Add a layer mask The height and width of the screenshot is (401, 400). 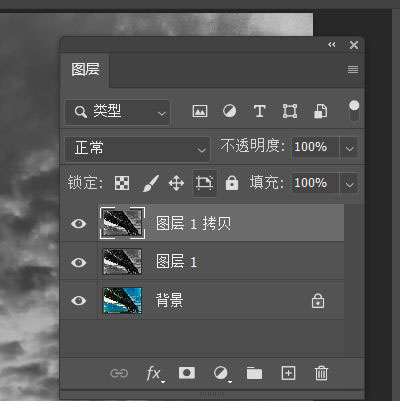pyautogui.click(x=187, y=373)
